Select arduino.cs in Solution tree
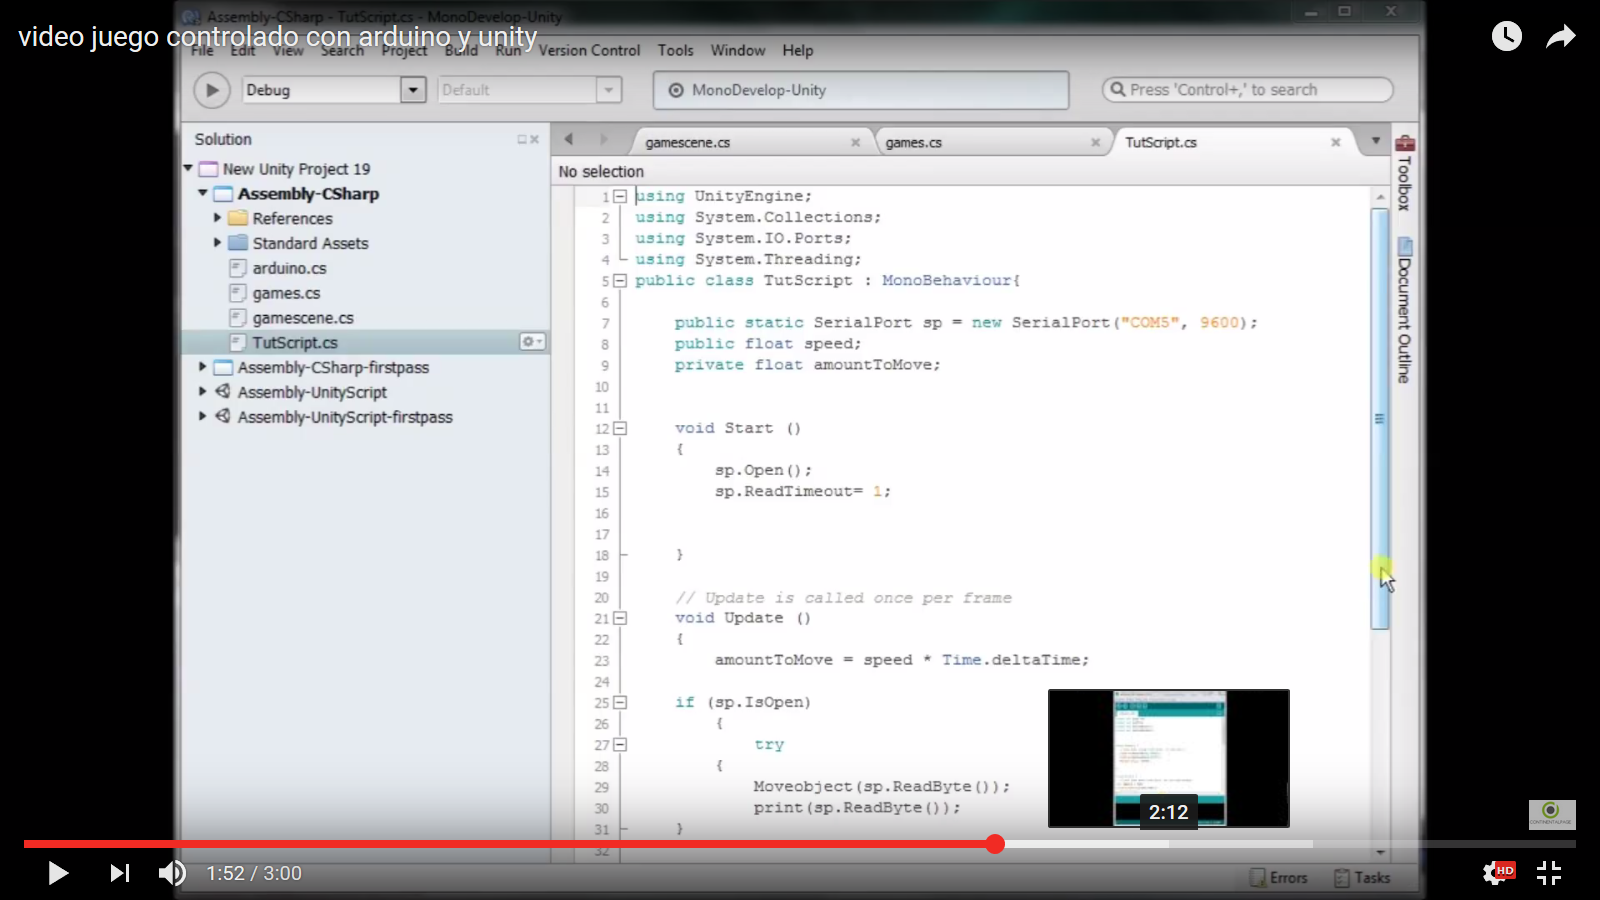Screen dimensions: 1600x900 tap(289, 268)
